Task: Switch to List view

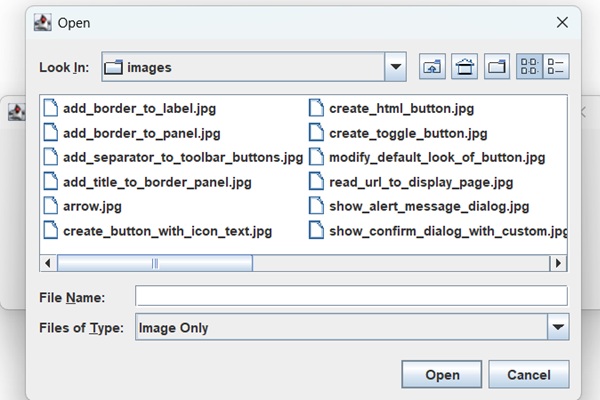Action: 529,67
